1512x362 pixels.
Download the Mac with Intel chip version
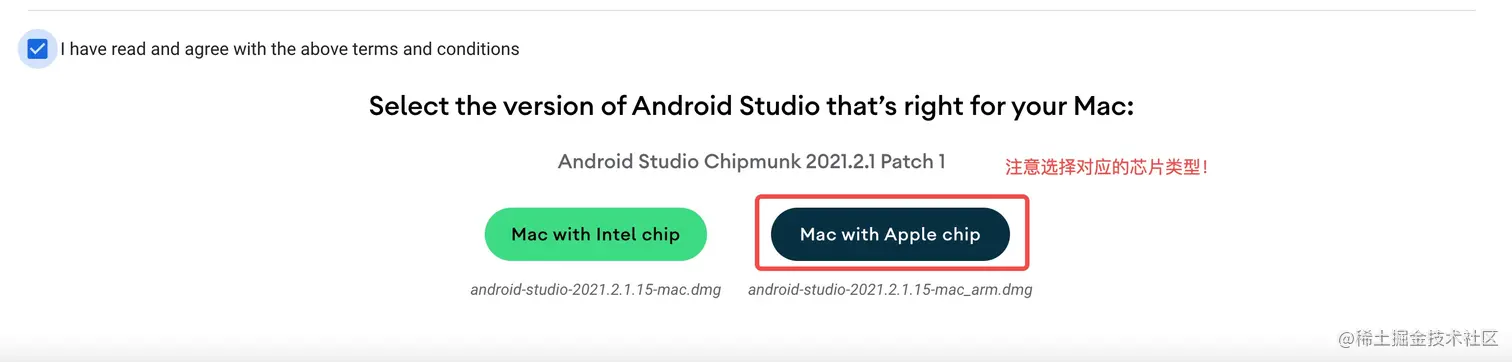(595, 235)
